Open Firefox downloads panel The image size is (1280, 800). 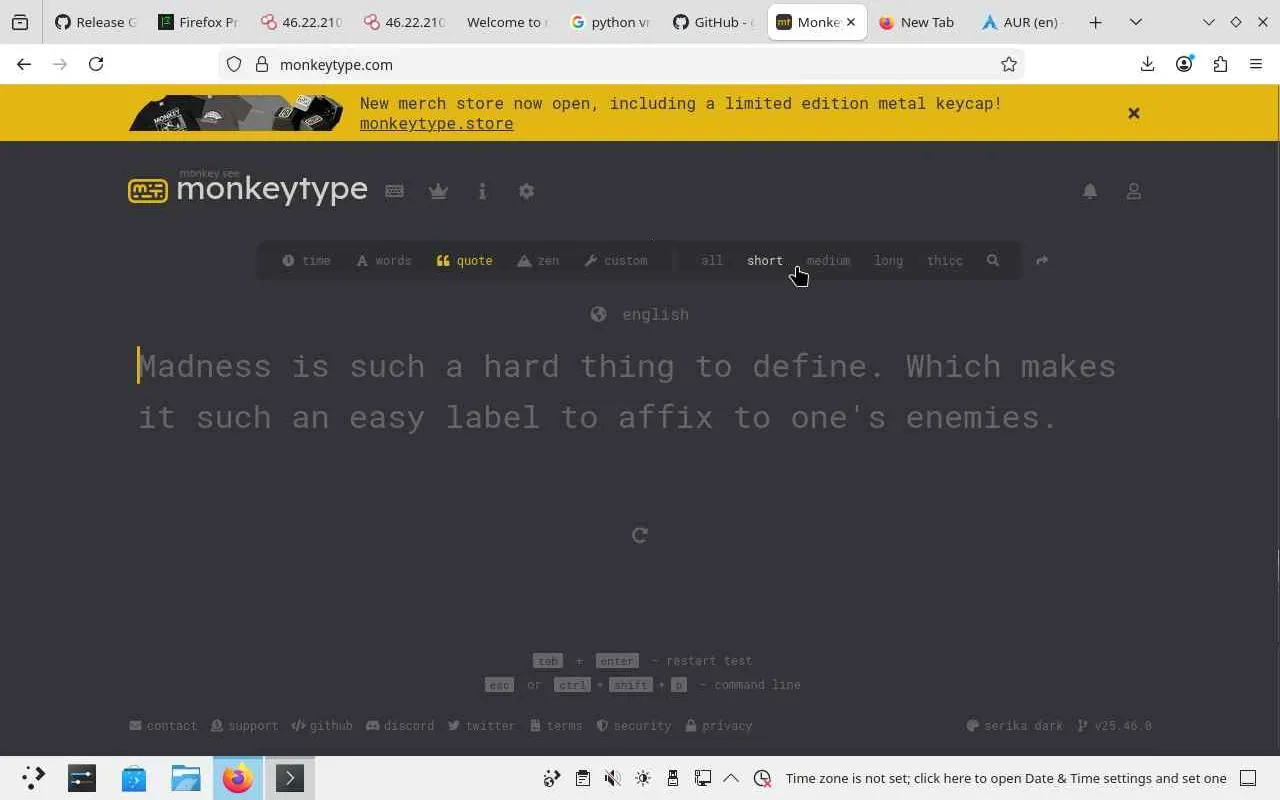[1147, 64]
